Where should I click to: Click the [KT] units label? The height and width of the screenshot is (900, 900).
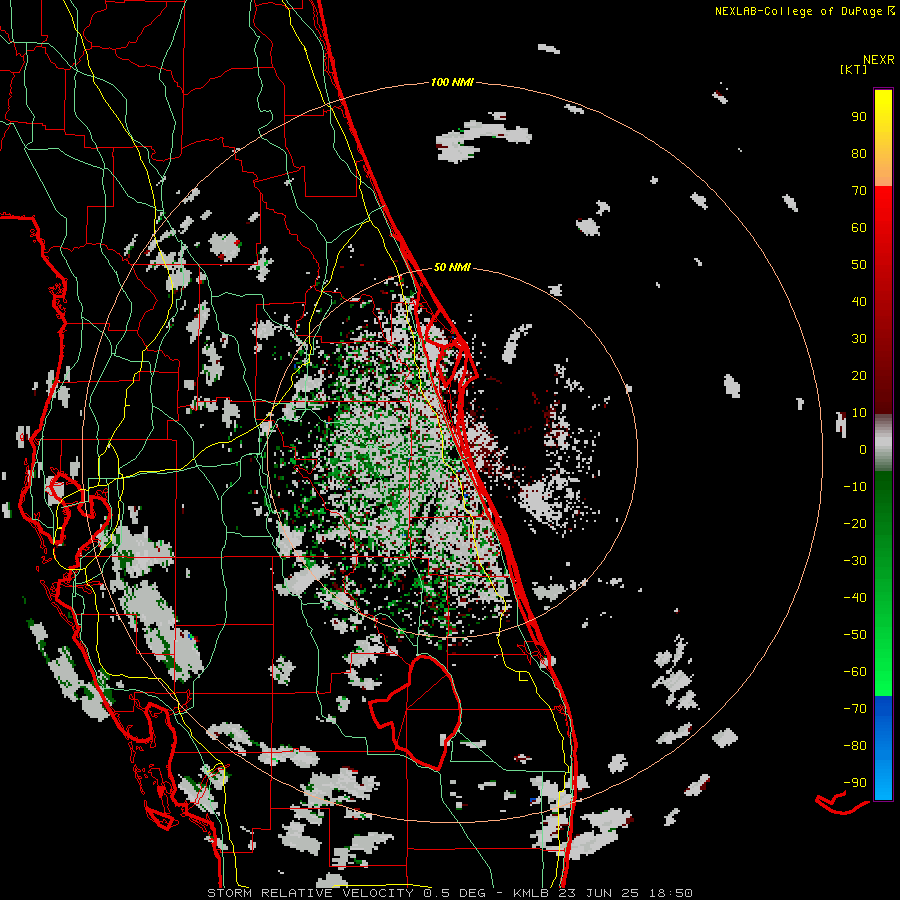coord(854,69)
